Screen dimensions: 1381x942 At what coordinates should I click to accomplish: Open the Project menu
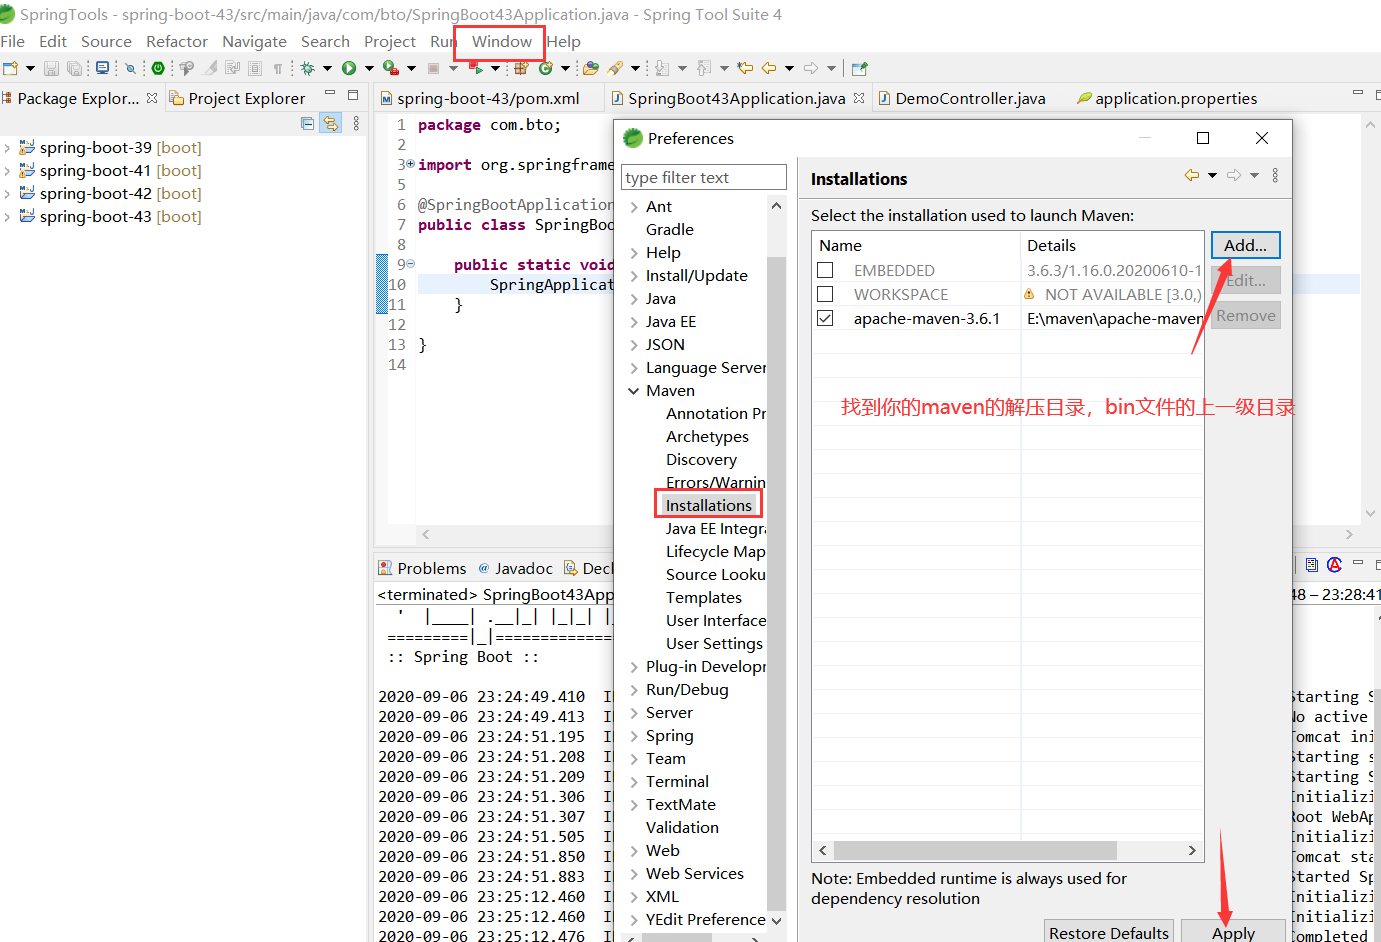point(389,41)
